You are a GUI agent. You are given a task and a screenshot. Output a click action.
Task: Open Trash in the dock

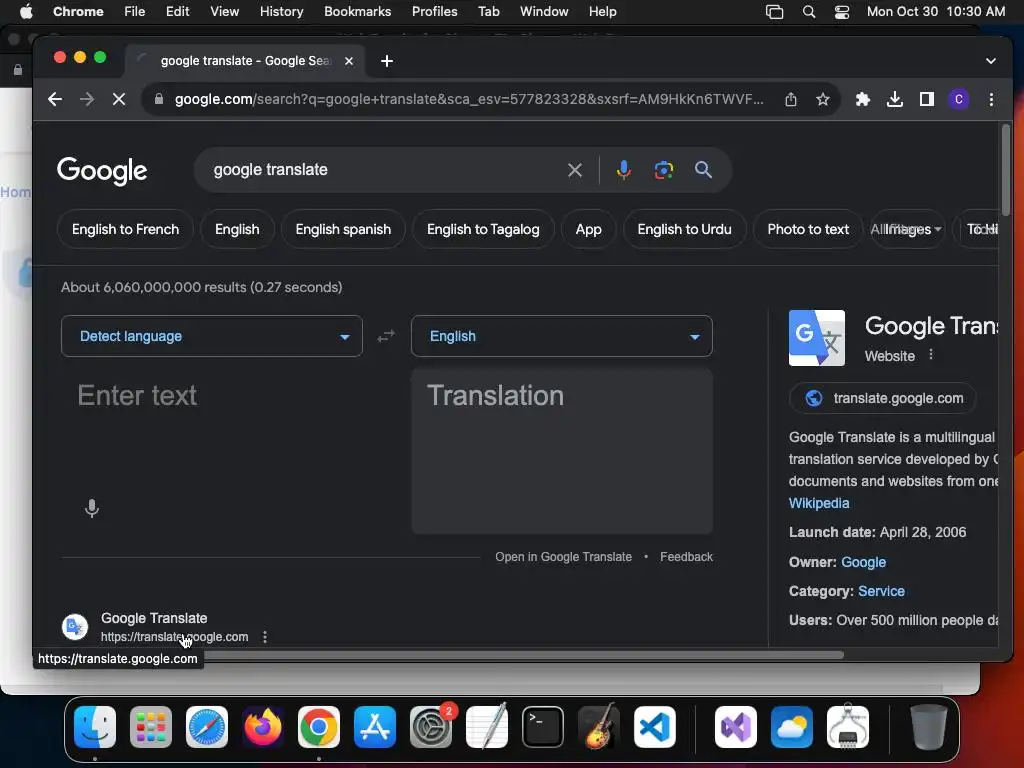click(928, 727)
